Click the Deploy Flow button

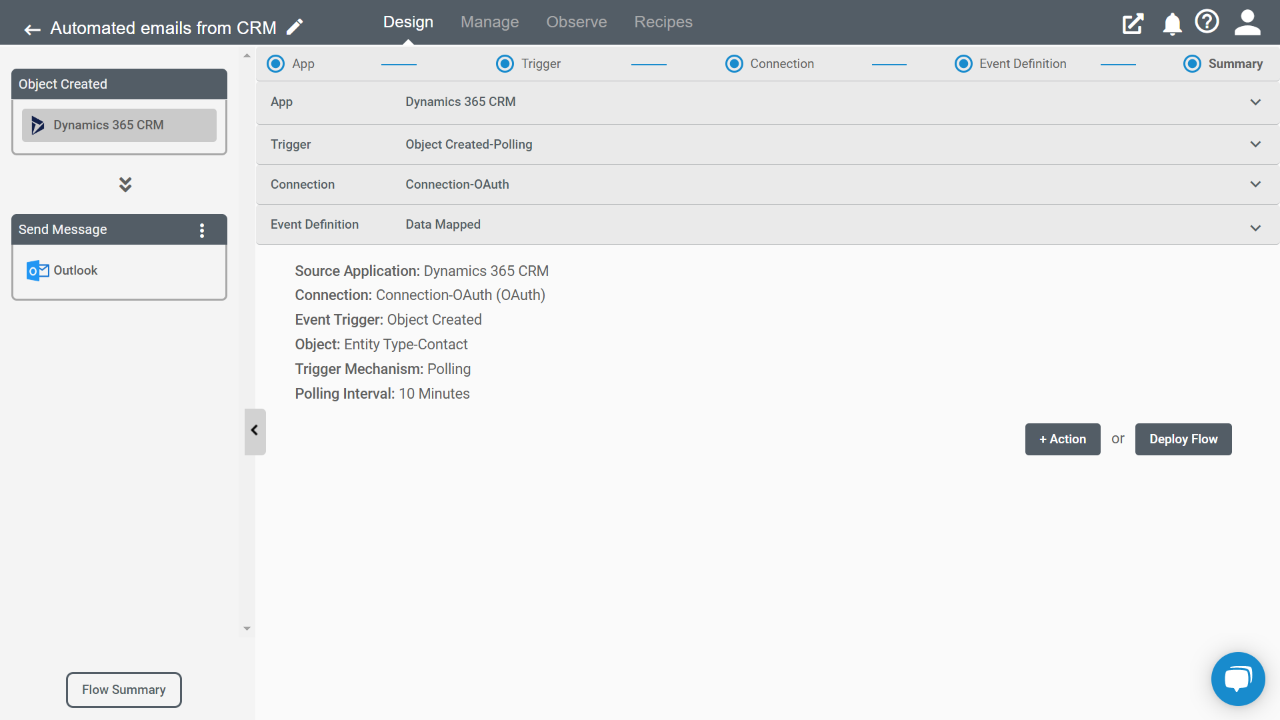(1183, 439)
